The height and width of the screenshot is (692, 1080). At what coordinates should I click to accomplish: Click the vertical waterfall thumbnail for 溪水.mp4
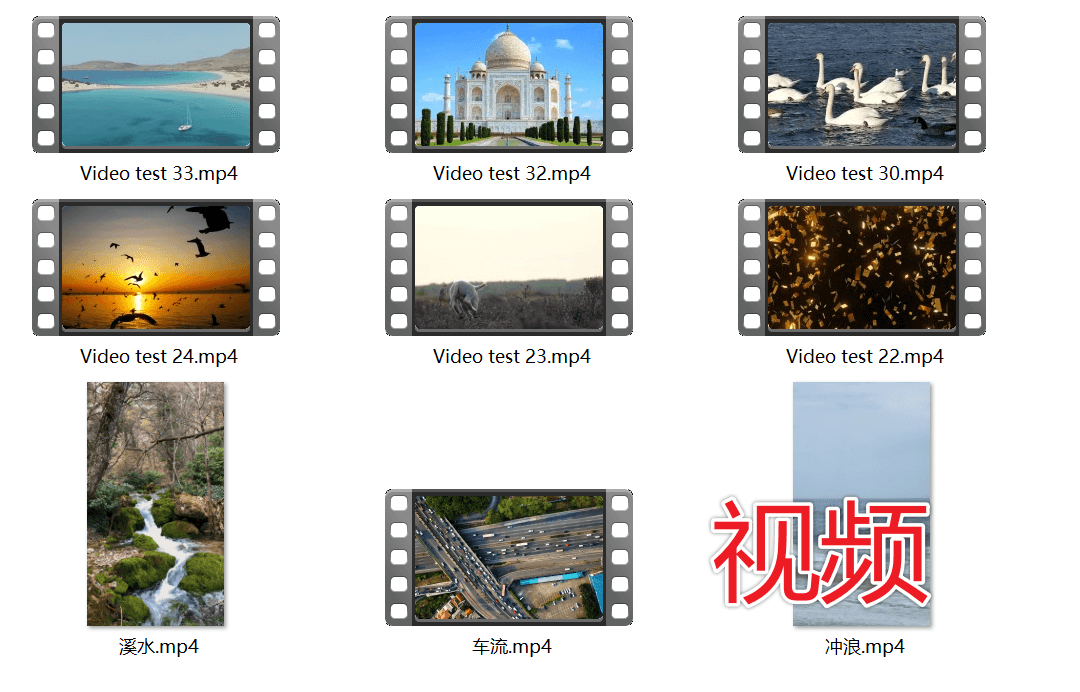click(157, 505)
